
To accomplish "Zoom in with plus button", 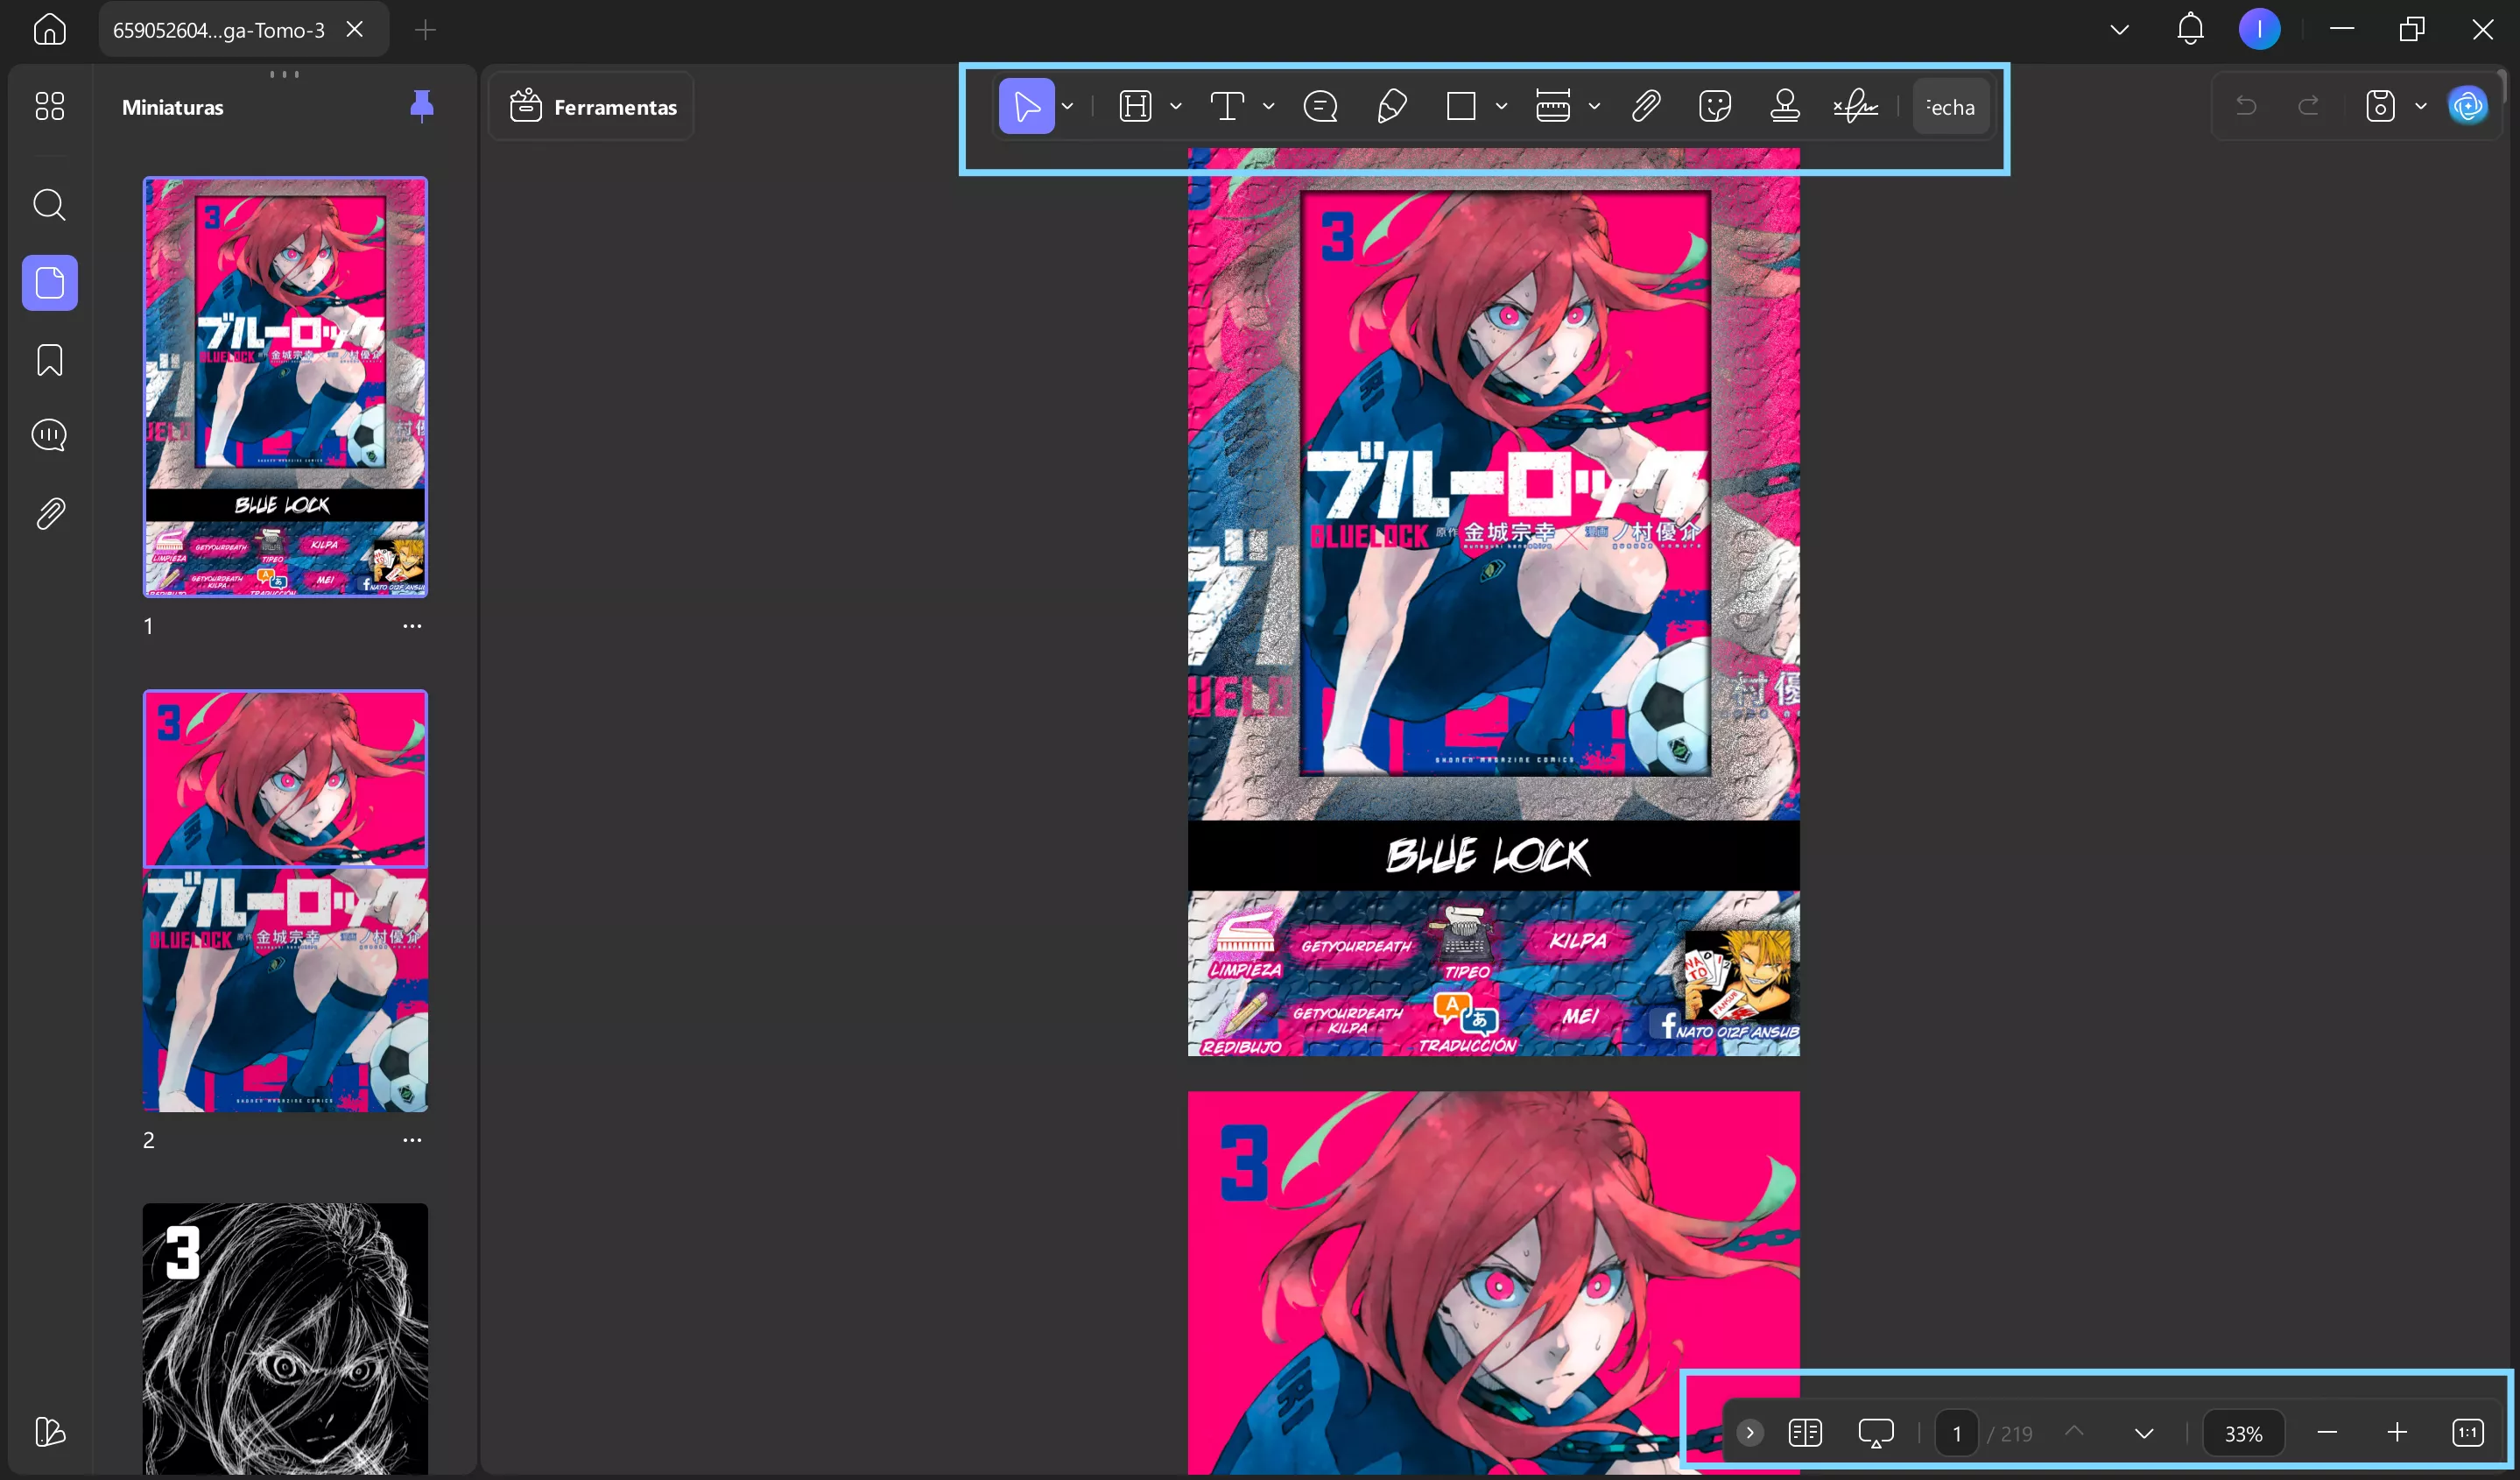I will coord(2396,1433).
